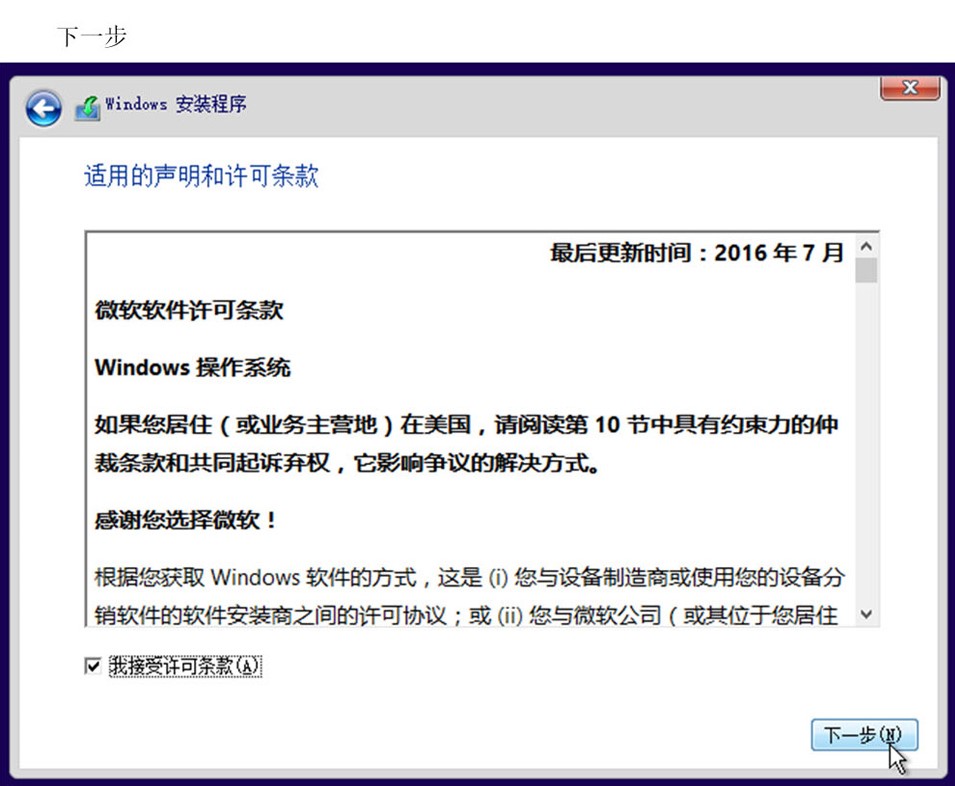Click the 适用的声明和许可条款 heading
Image resolution: width=955 pixels, height=786 pixels.
coord(201,175)
